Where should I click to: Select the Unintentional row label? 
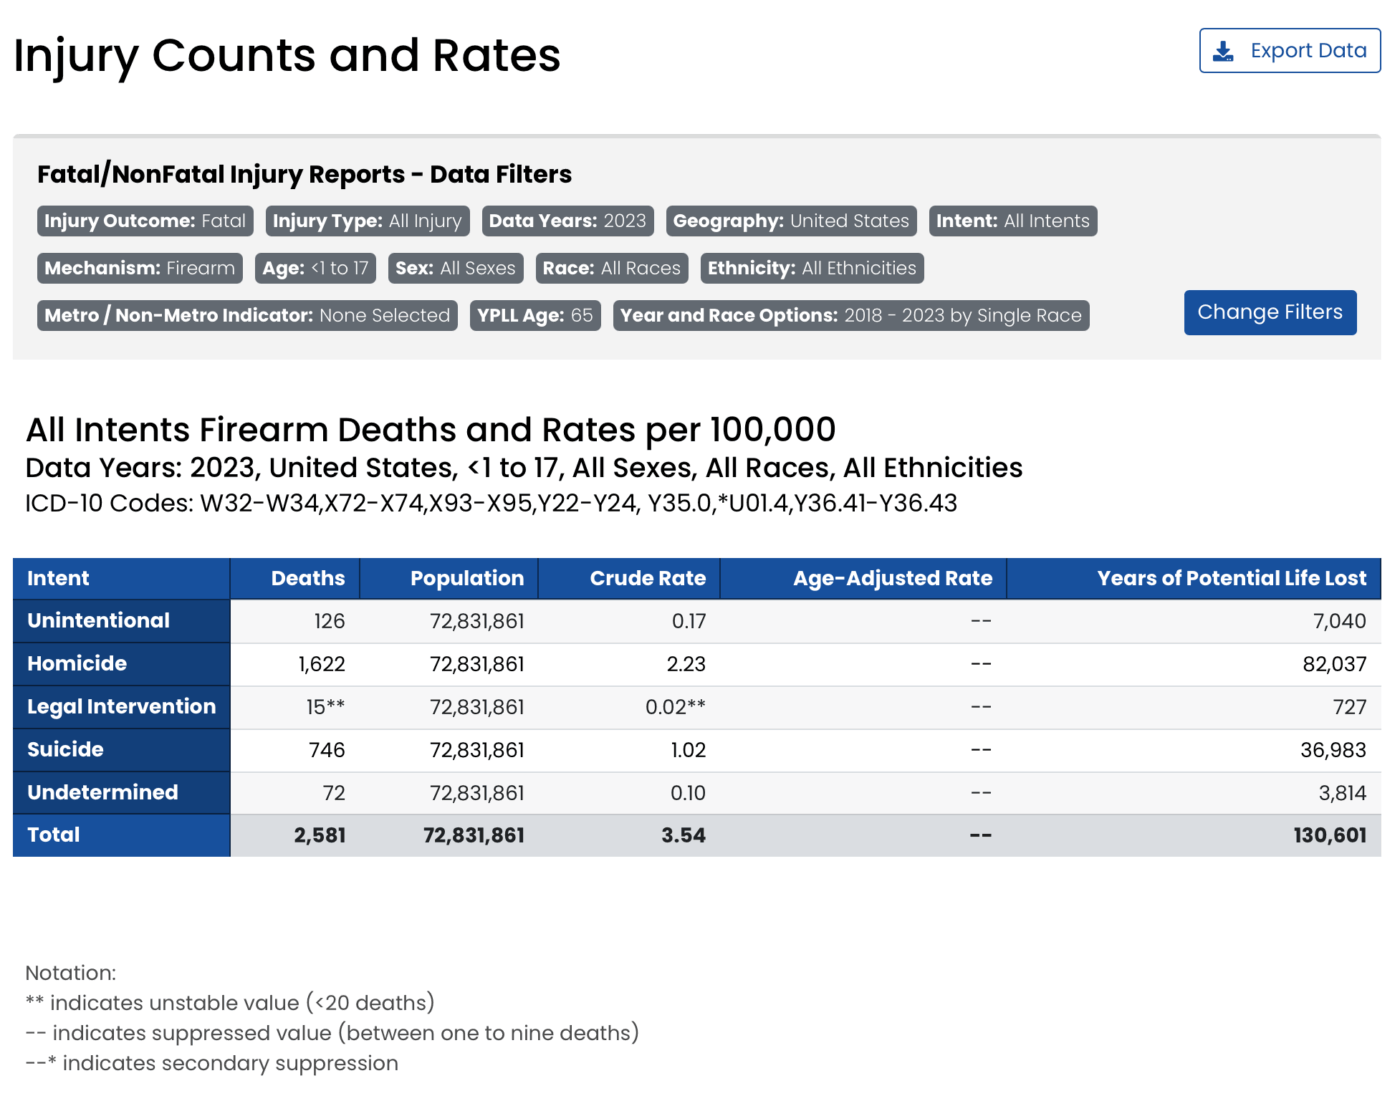(x=98, y=621)
